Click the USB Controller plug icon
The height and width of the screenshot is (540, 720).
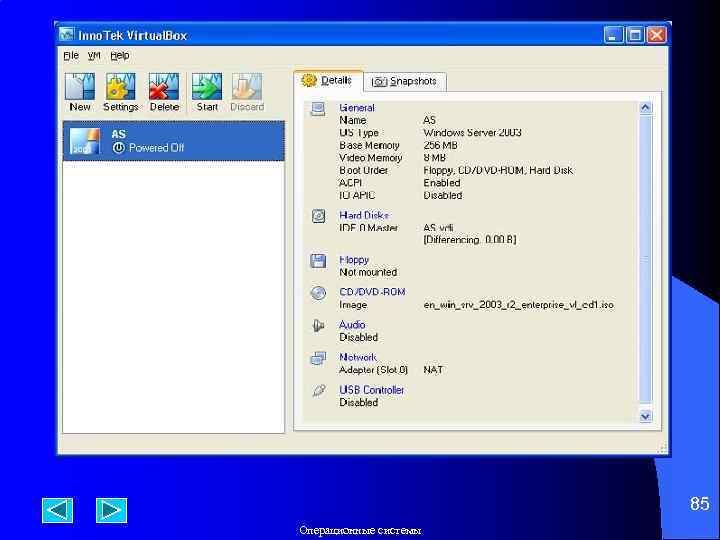(x=319, y=391)
